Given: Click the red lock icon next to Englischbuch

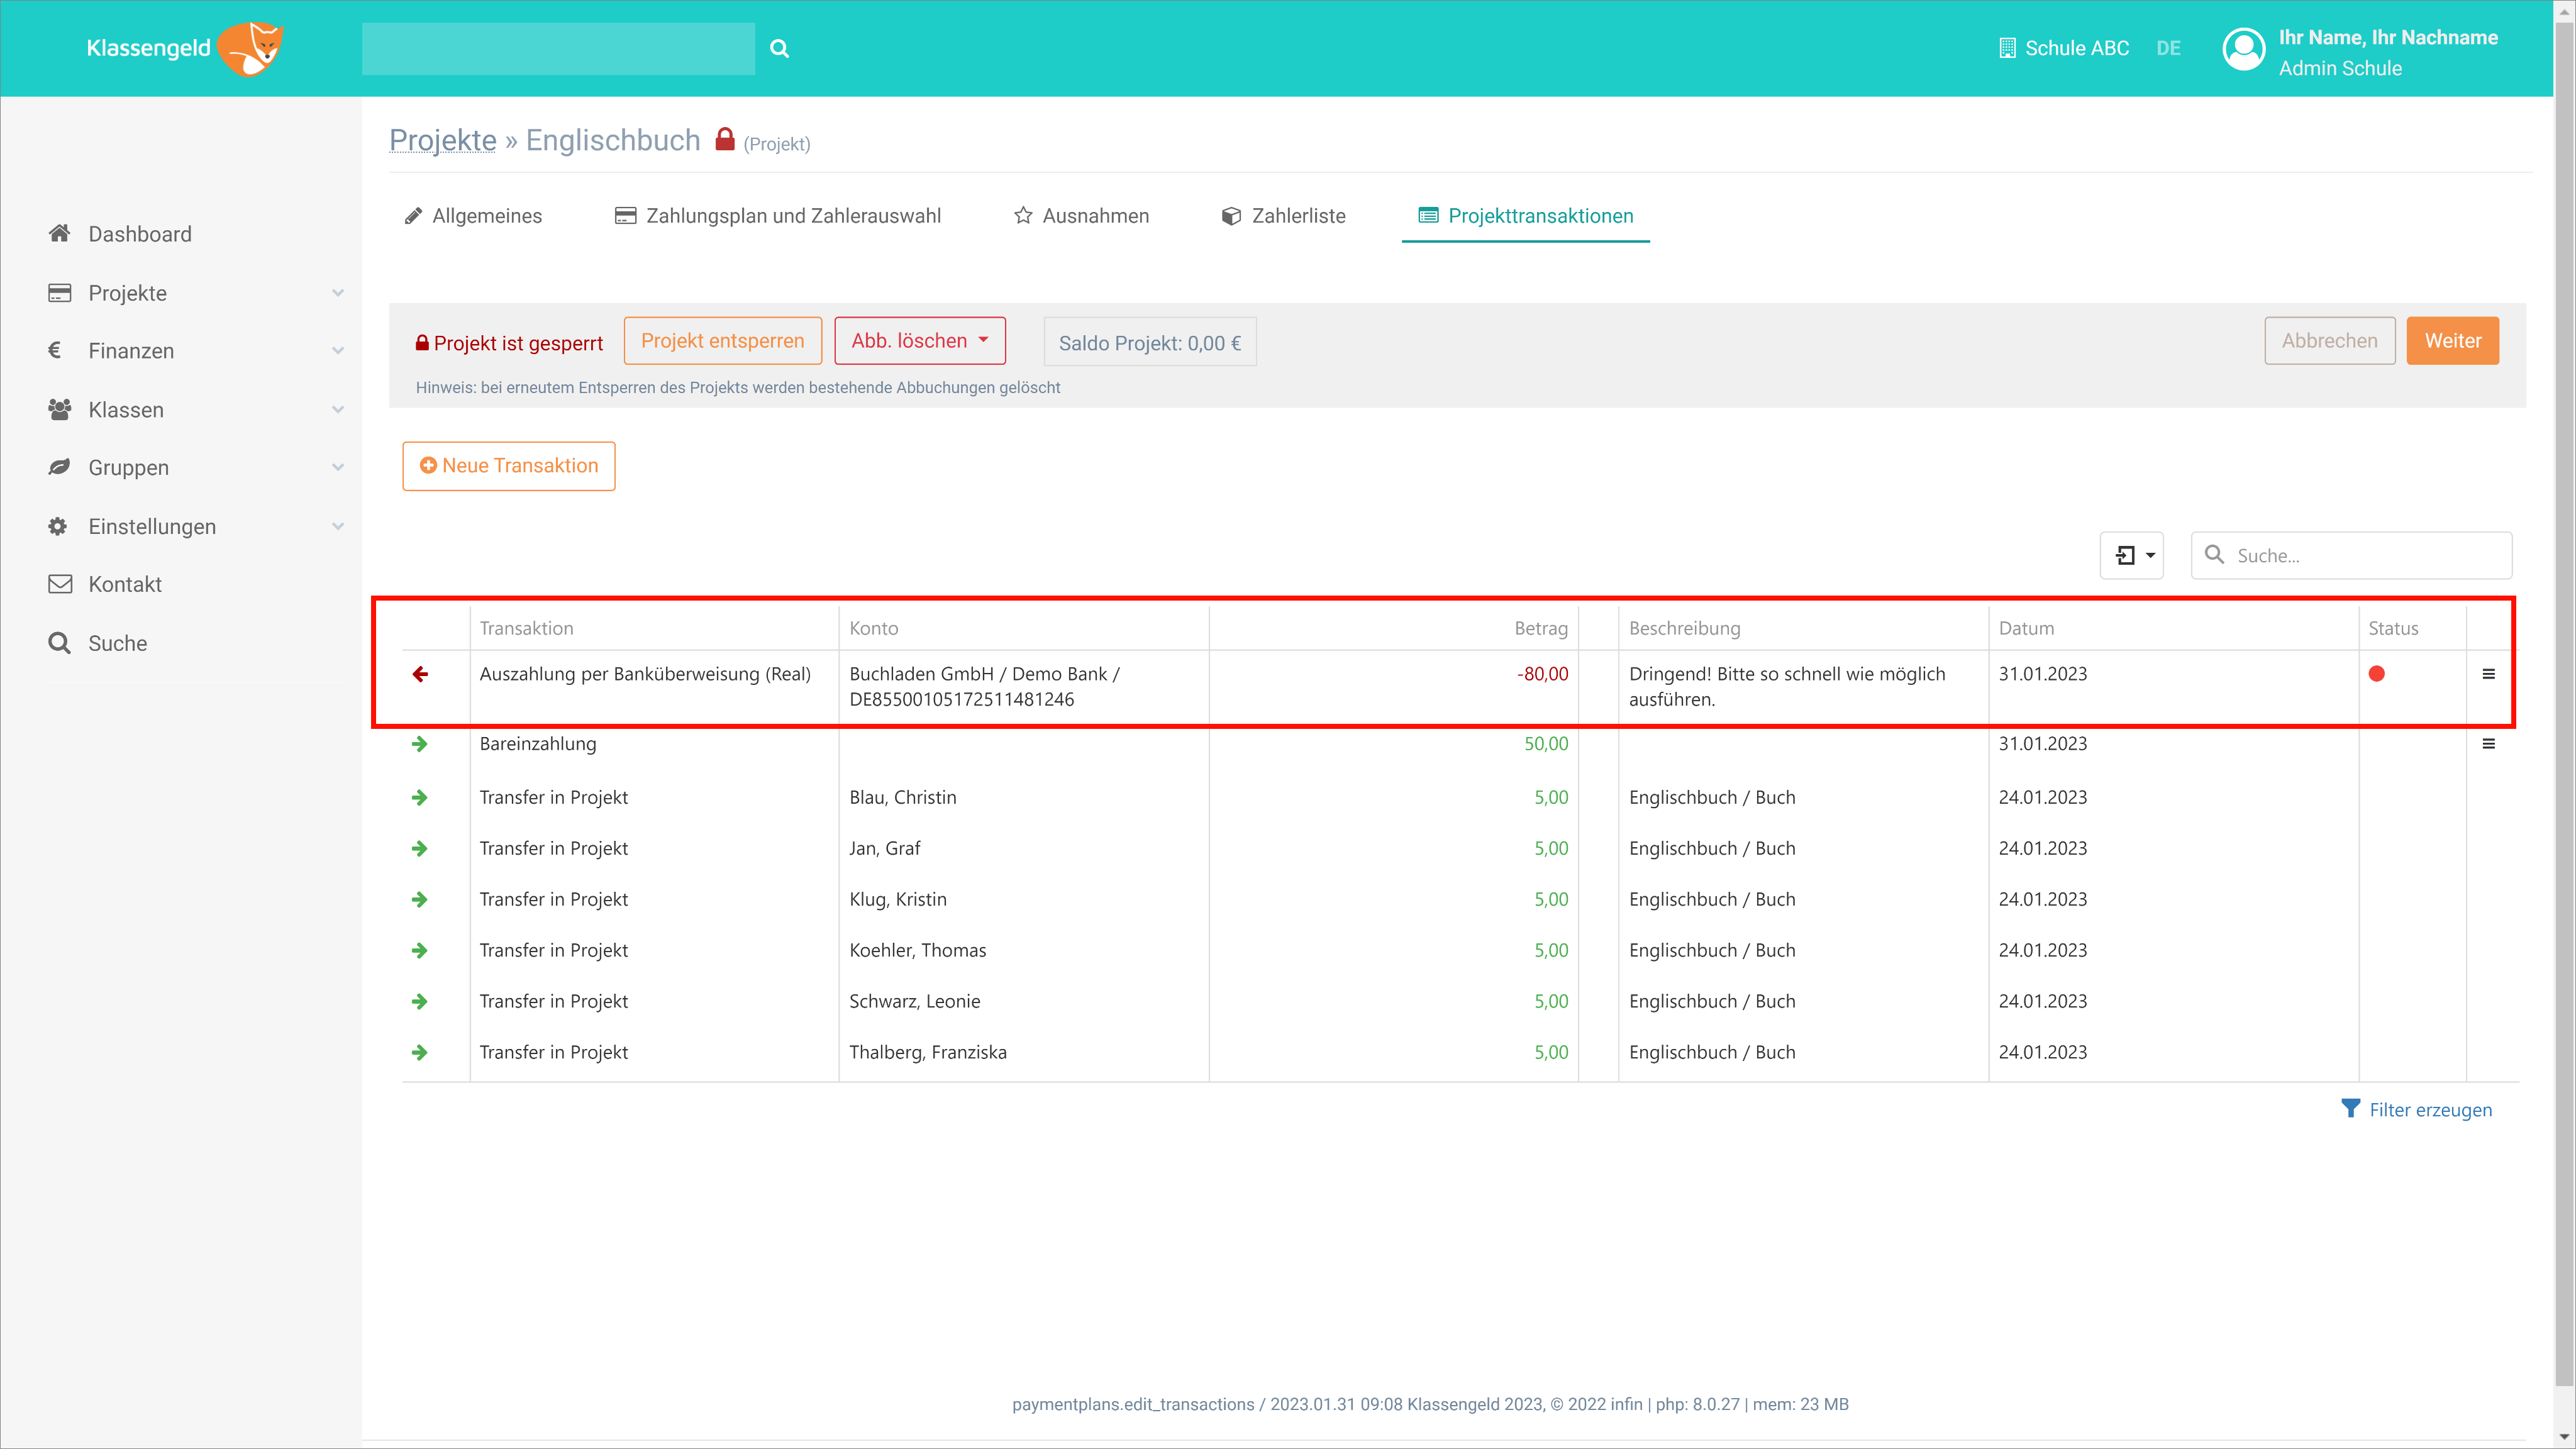Looking at the screenshot, I should [x=725, y=139].
